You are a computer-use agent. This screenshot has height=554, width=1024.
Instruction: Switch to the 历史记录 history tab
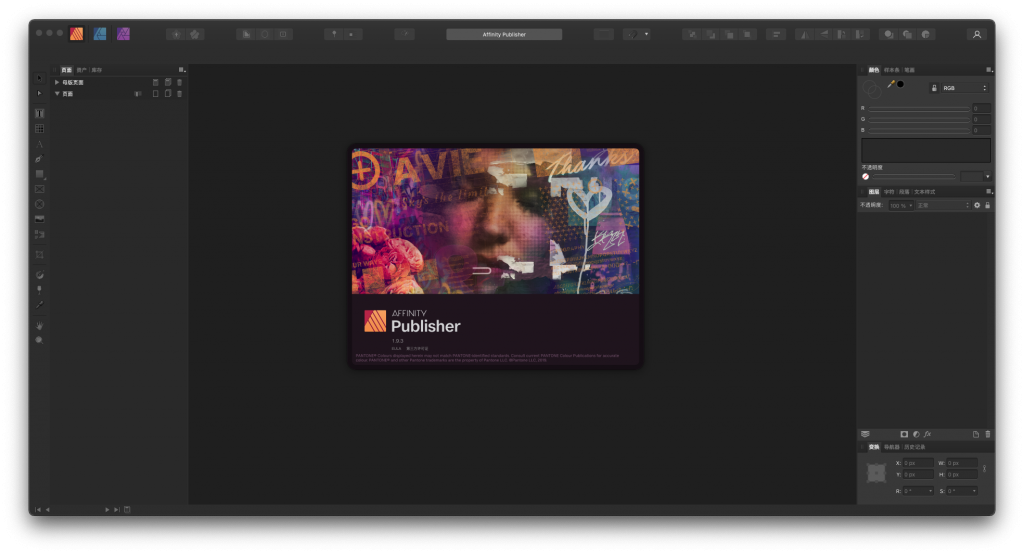[x=915, y=447]
